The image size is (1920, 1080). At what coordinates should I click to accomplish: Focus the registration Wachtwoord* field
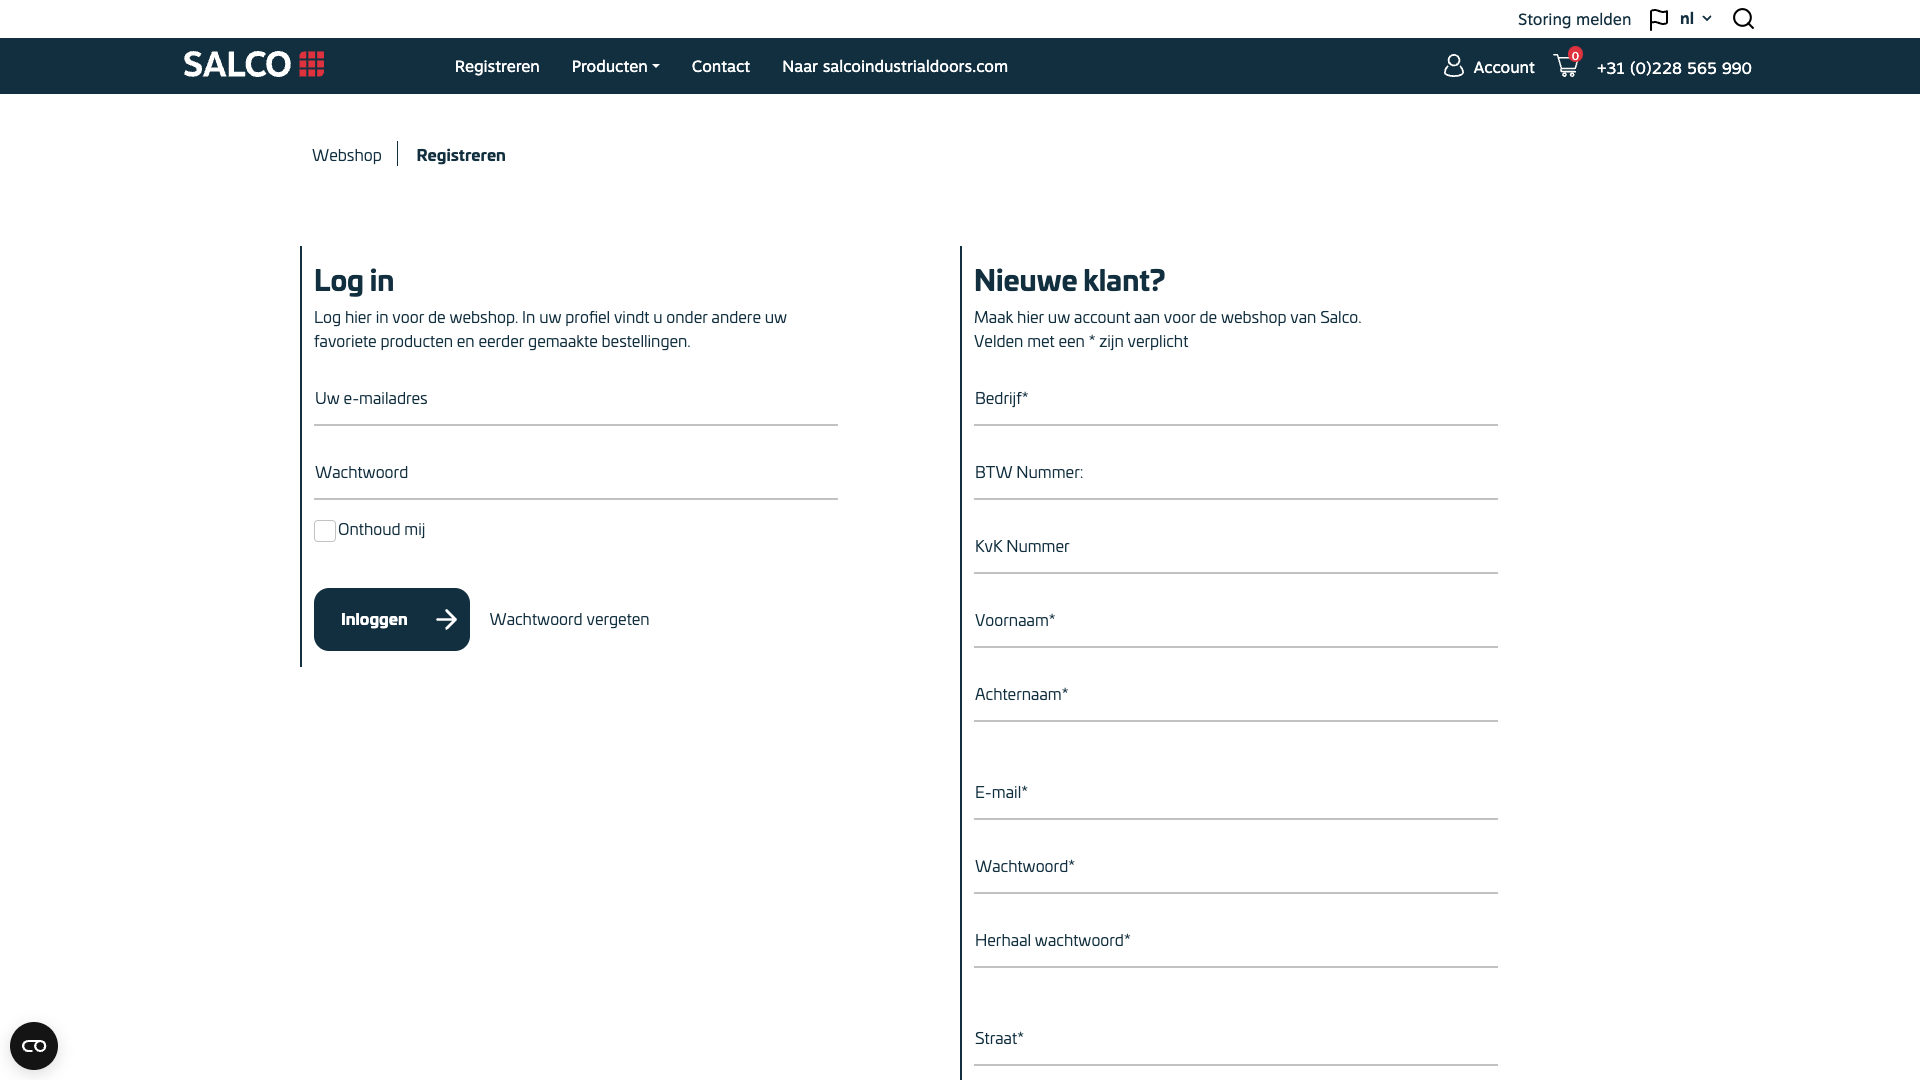(1236, 867)
